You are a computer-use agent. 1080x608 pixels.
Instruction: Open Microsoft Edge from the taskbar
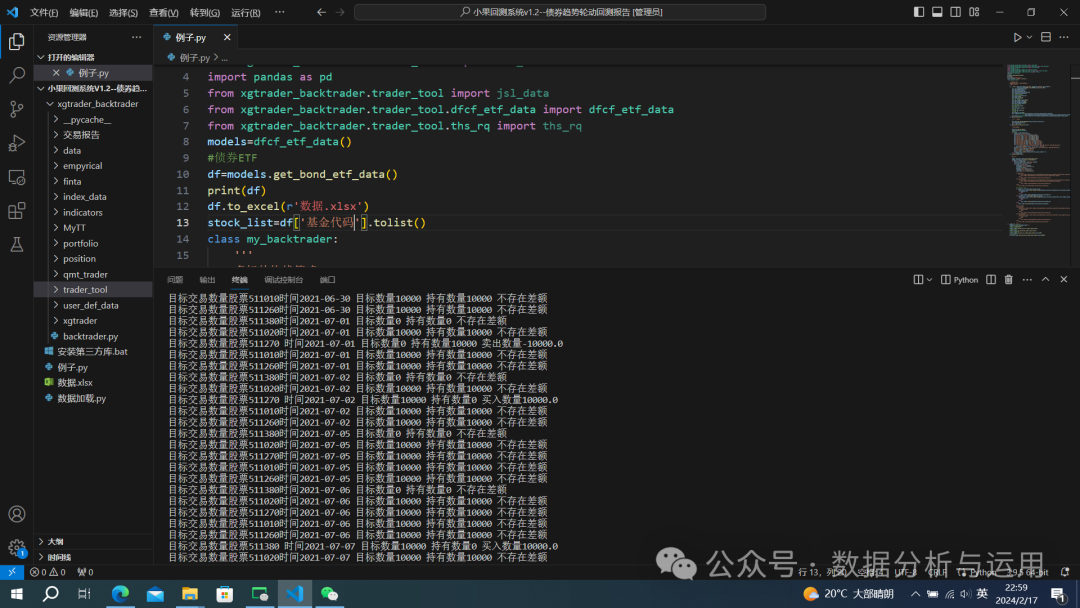[x=120, y=594]
